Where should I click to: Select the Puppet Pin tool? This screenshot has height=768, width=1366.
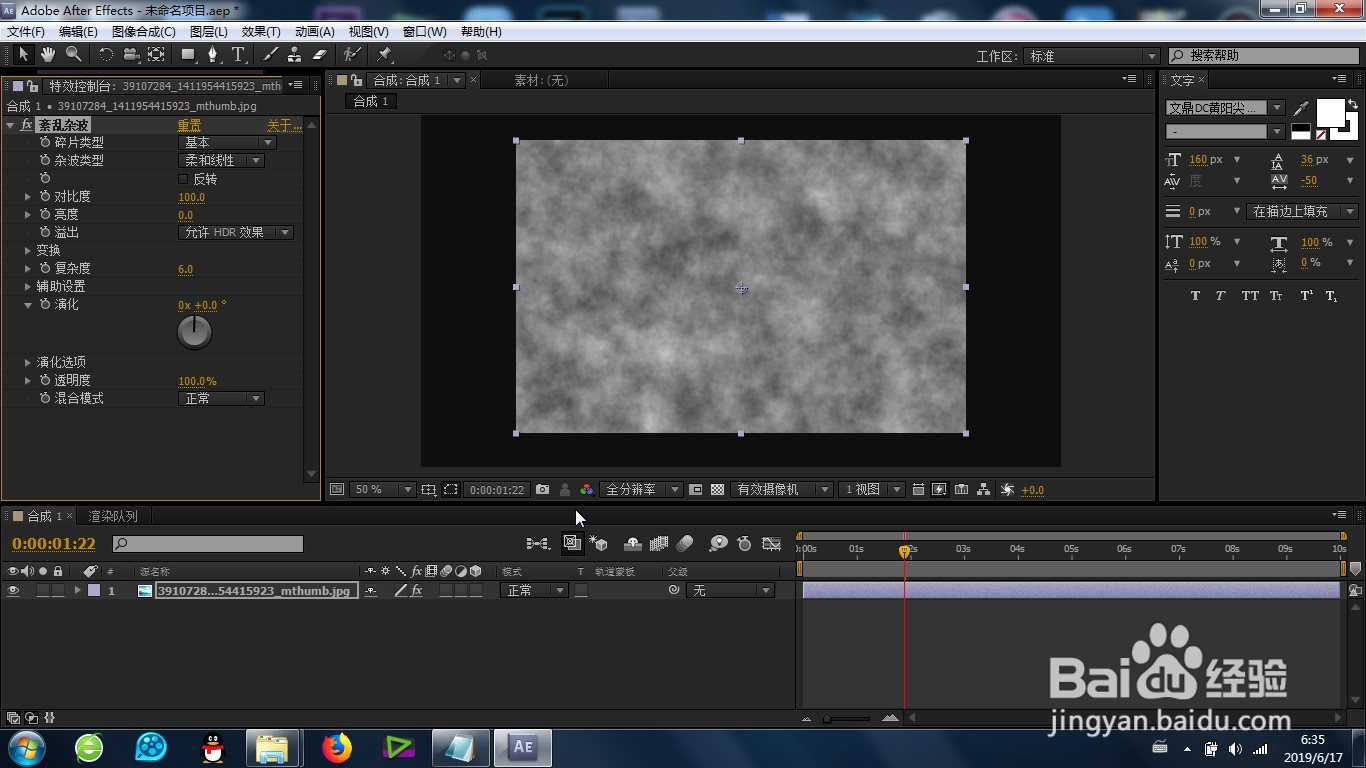click(384, 54)
